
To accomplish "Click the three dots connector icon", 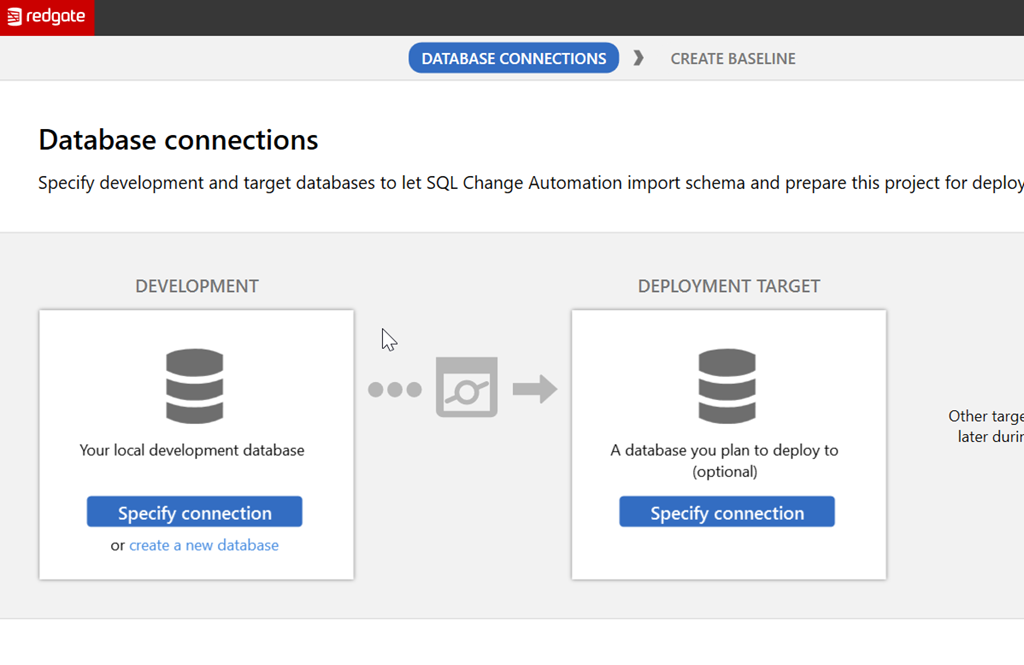I will pyautogui.click(x=394, y=389).
